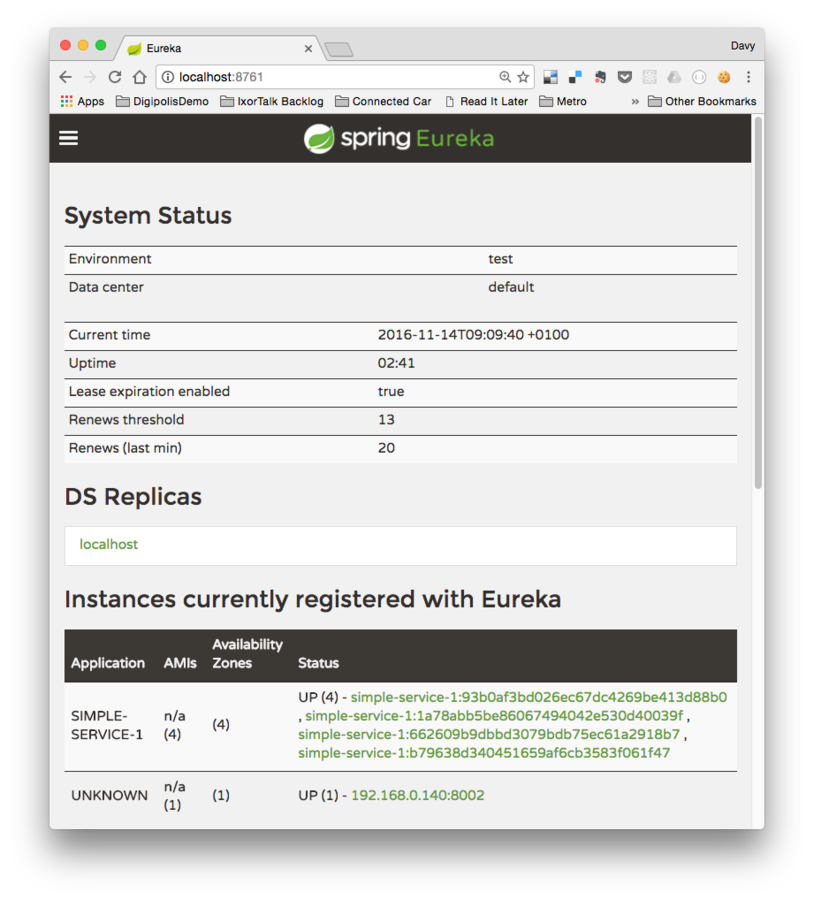Image resolution: width=814 pixels, height=900 pixels.
Task: Open a new tab with the new-tab button
Action: (339, 50)
